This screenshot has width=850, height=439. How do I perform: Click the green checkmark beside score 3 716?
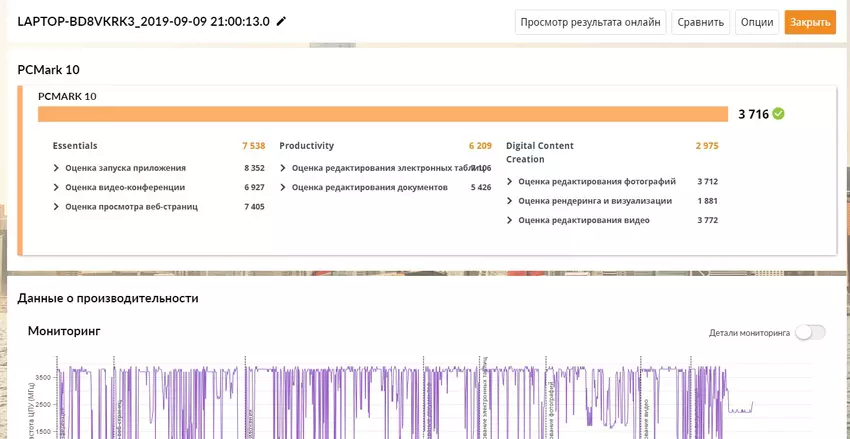click(x=778, y=114)
